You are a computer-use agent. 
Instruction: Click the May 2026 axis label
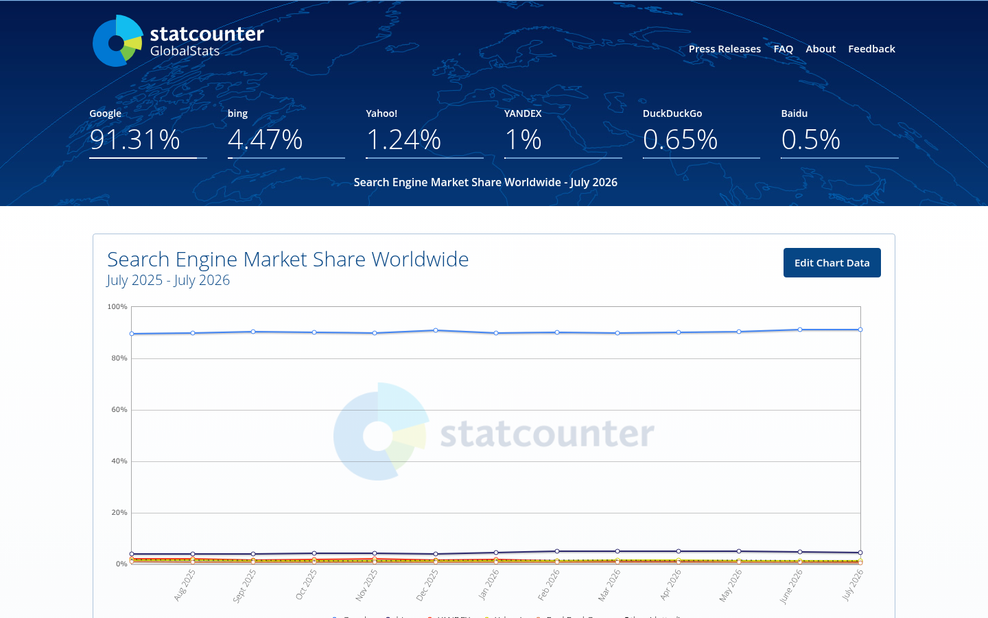(x=732, y=585)
